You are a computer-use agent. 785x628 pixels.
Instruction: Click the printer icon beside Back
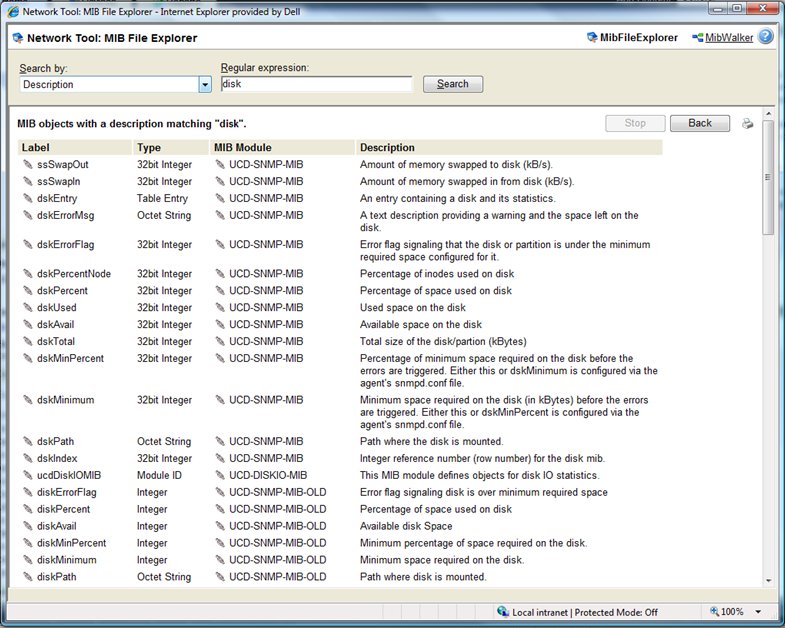[x=747, y=124]
